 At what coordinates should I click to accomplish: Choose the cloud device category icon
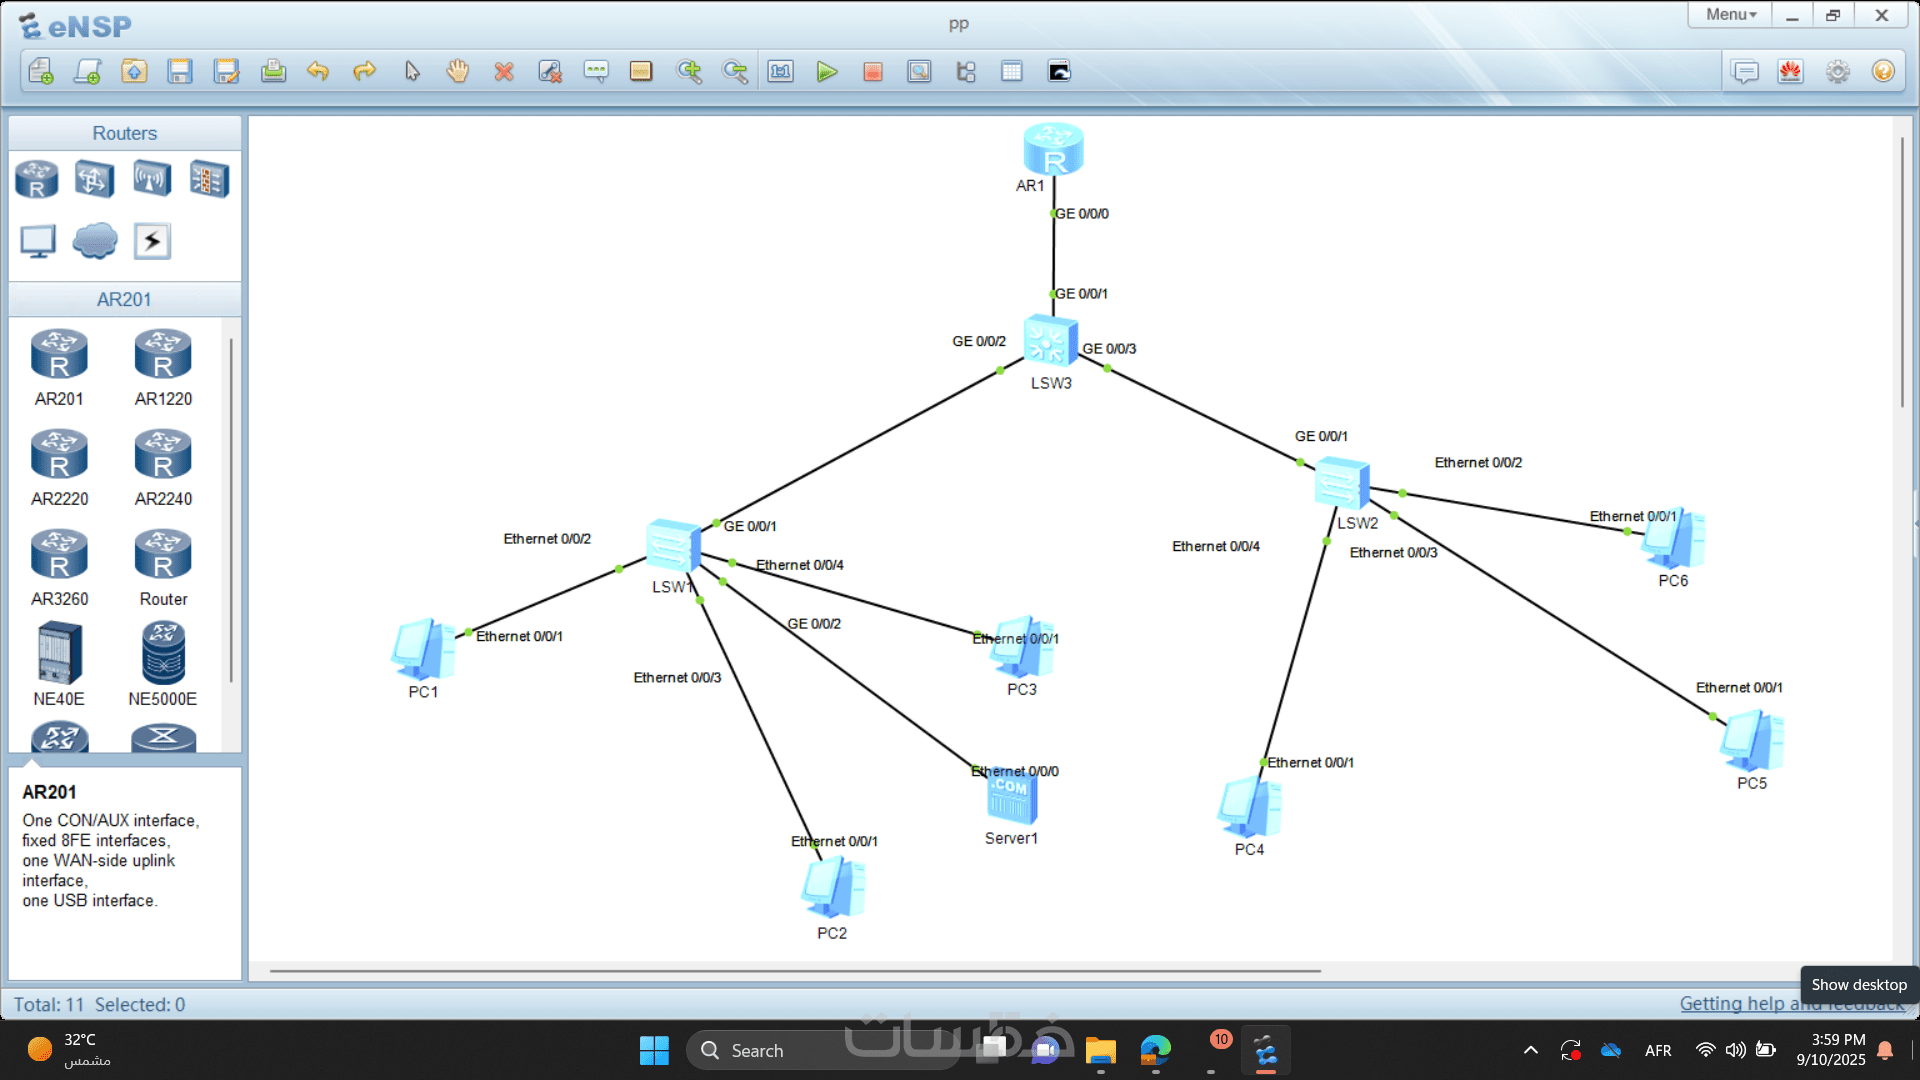95,241
